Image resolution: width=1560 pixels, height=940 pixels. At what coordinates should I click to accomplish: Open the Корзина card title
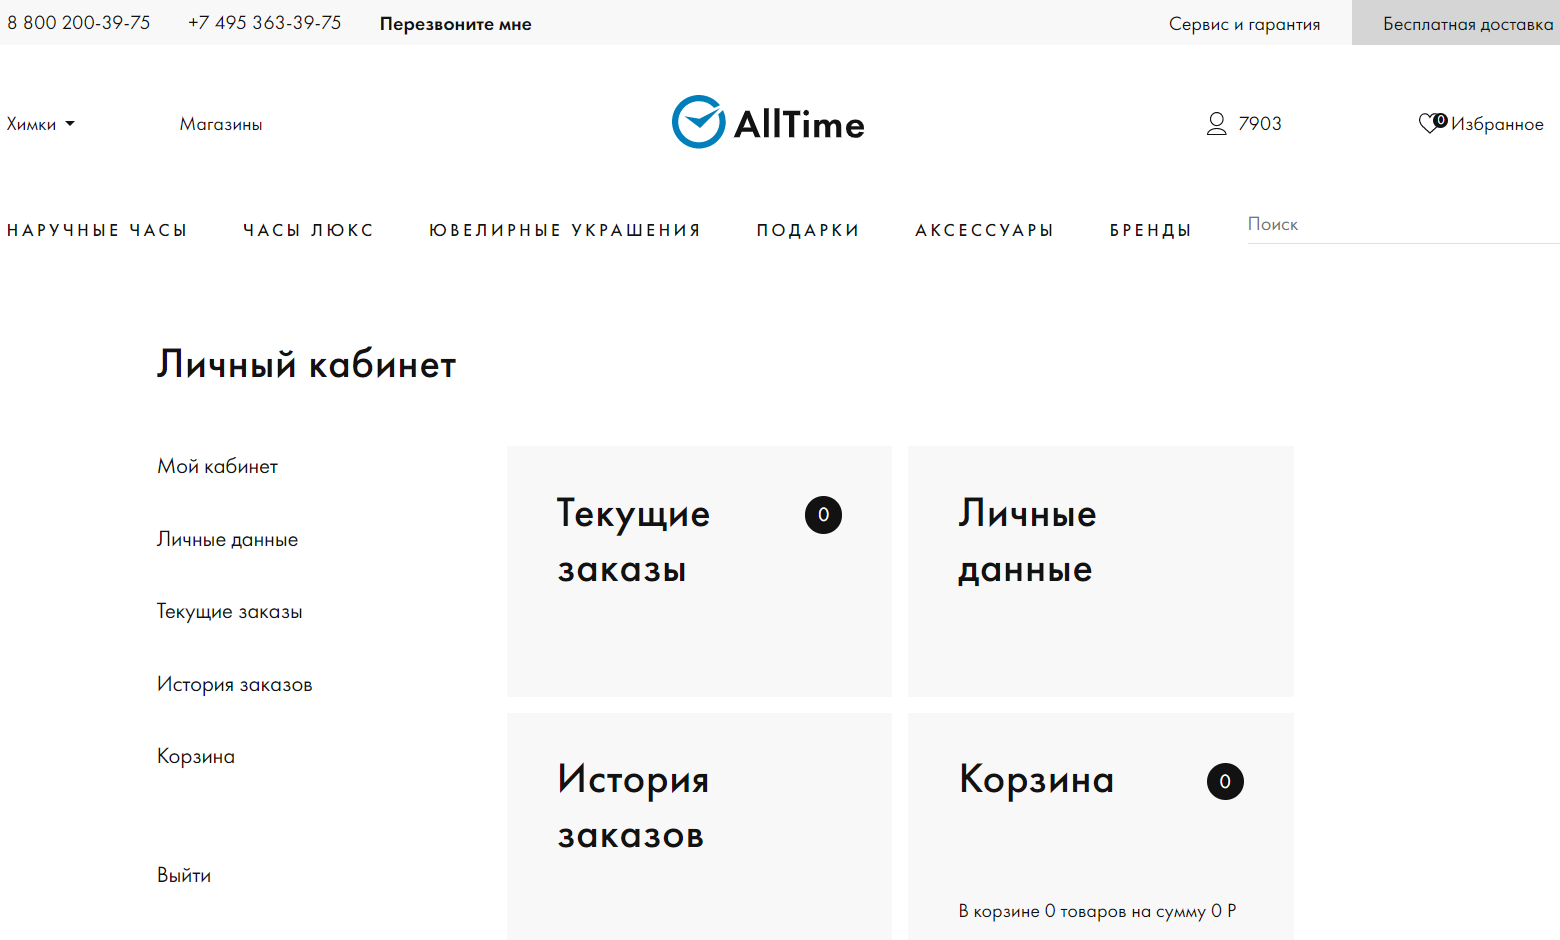tap(1036, 779)
